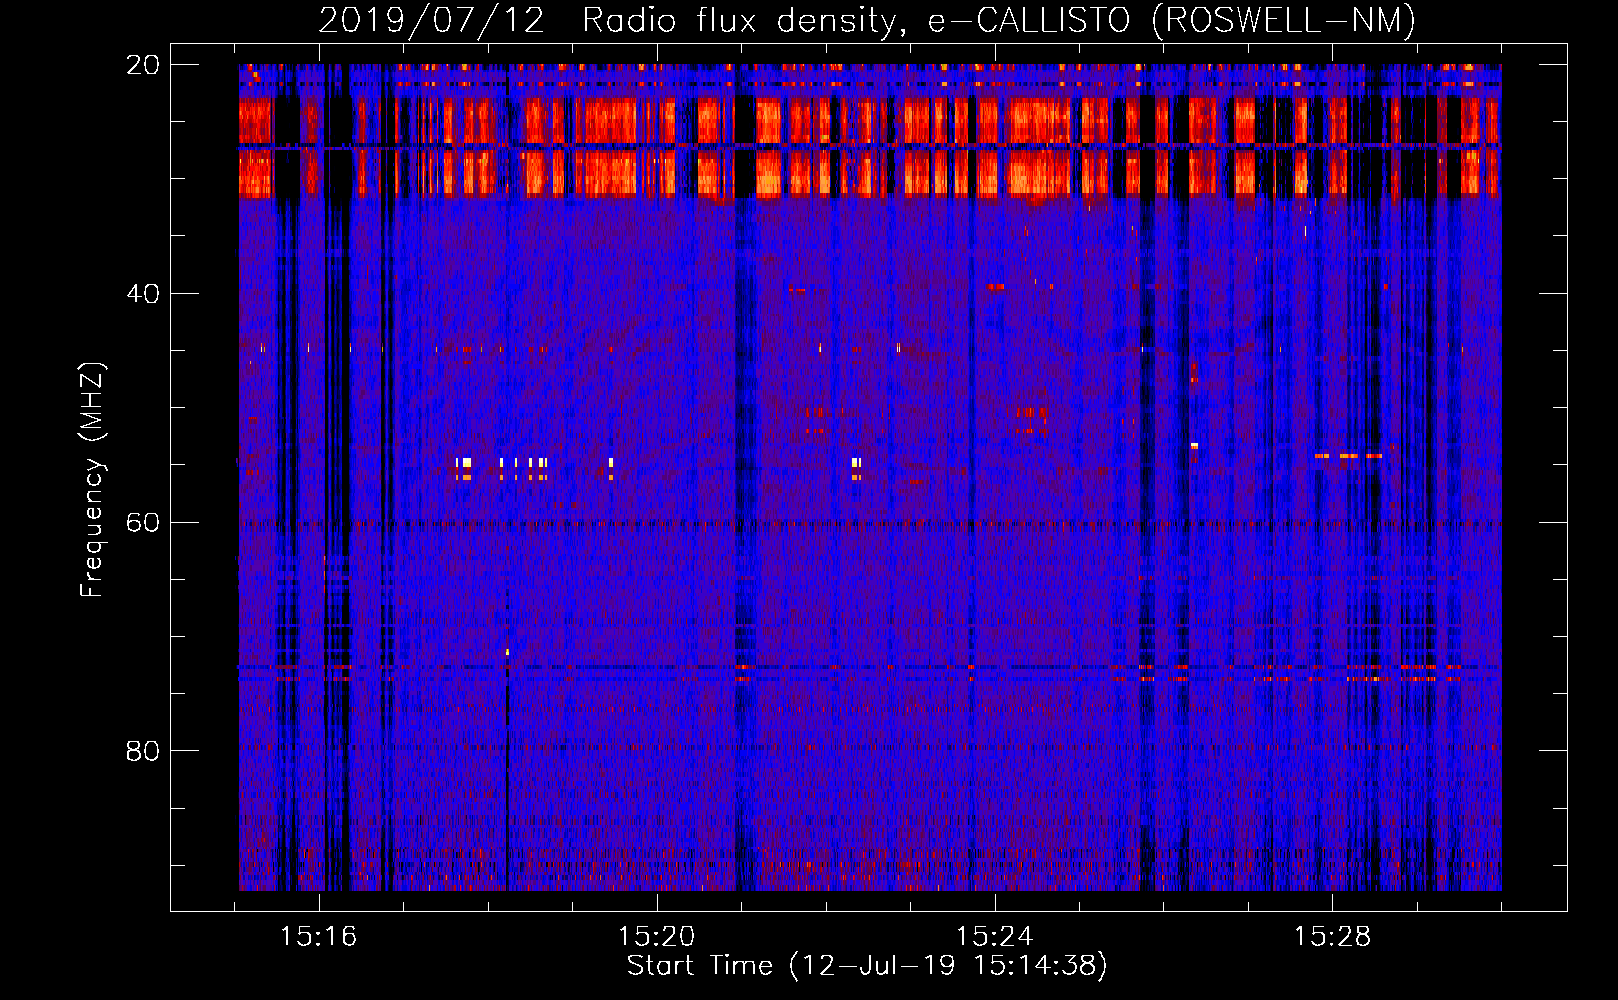Select the '40' frequency tick label

pyautogui.click(x=143, y=294)
